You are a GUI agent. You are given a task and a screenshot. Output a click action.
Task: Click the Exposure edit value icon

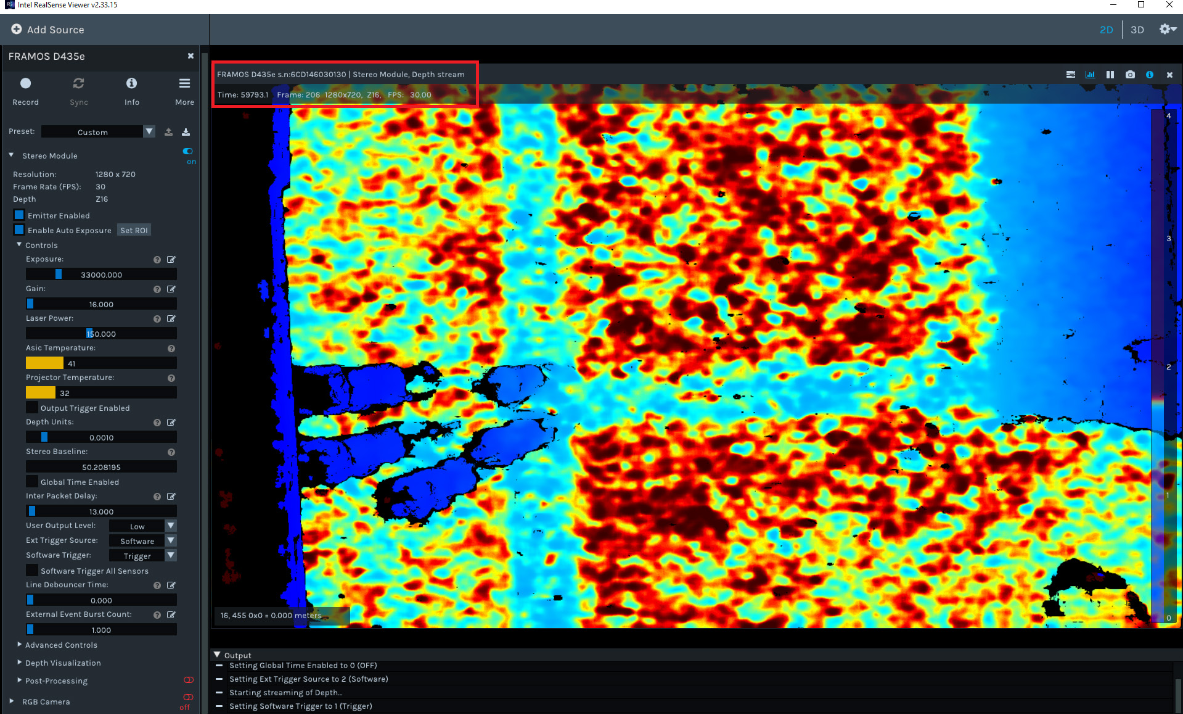click(171, 259)
